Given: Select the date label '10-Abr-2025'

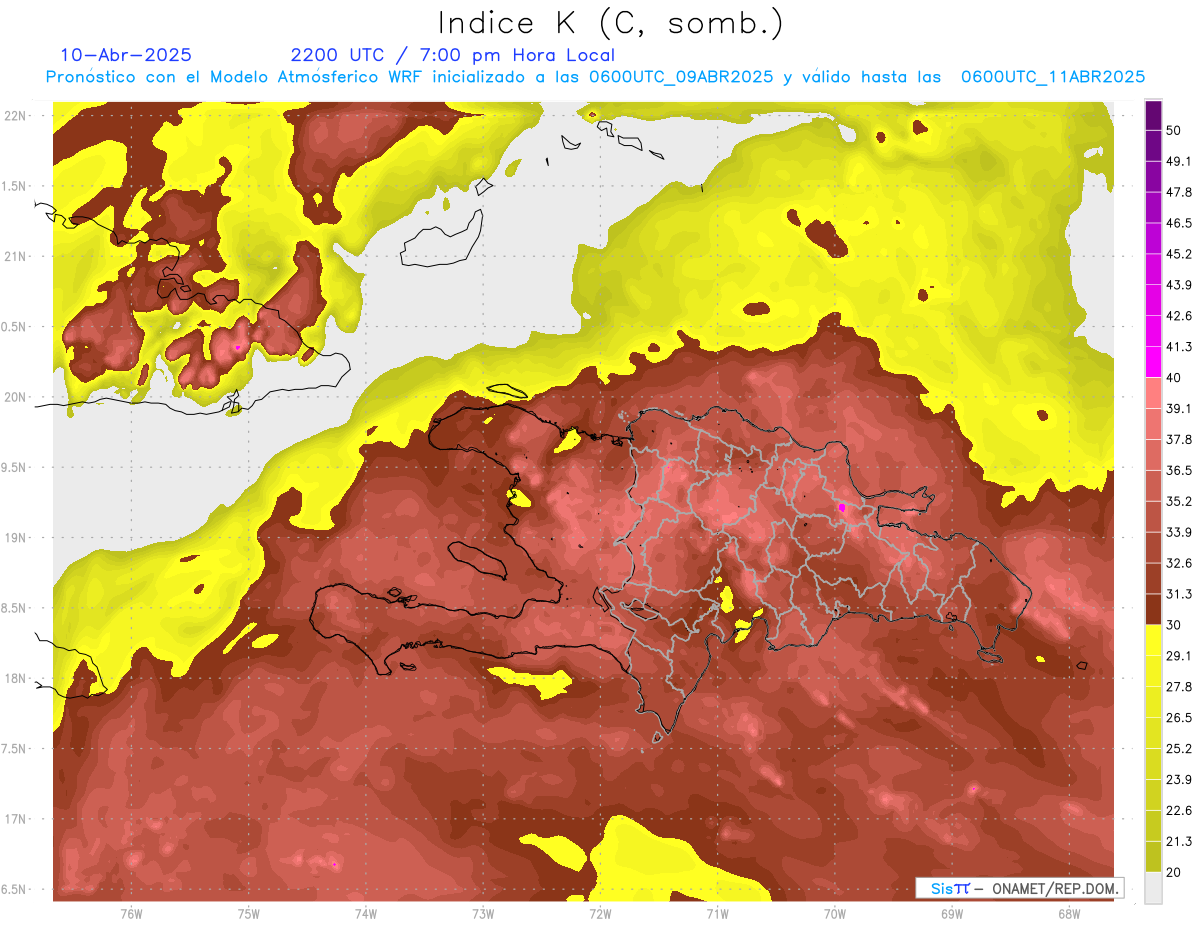Looking at the screenshot, I should click(x=126, y=55).
